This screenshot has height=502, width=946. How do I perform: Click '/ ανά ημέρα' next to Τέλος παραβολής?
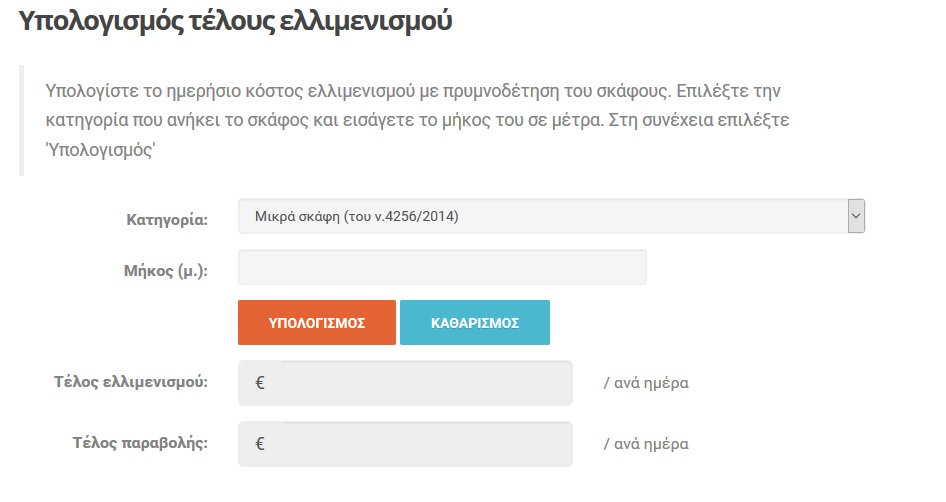pos(646,444)
